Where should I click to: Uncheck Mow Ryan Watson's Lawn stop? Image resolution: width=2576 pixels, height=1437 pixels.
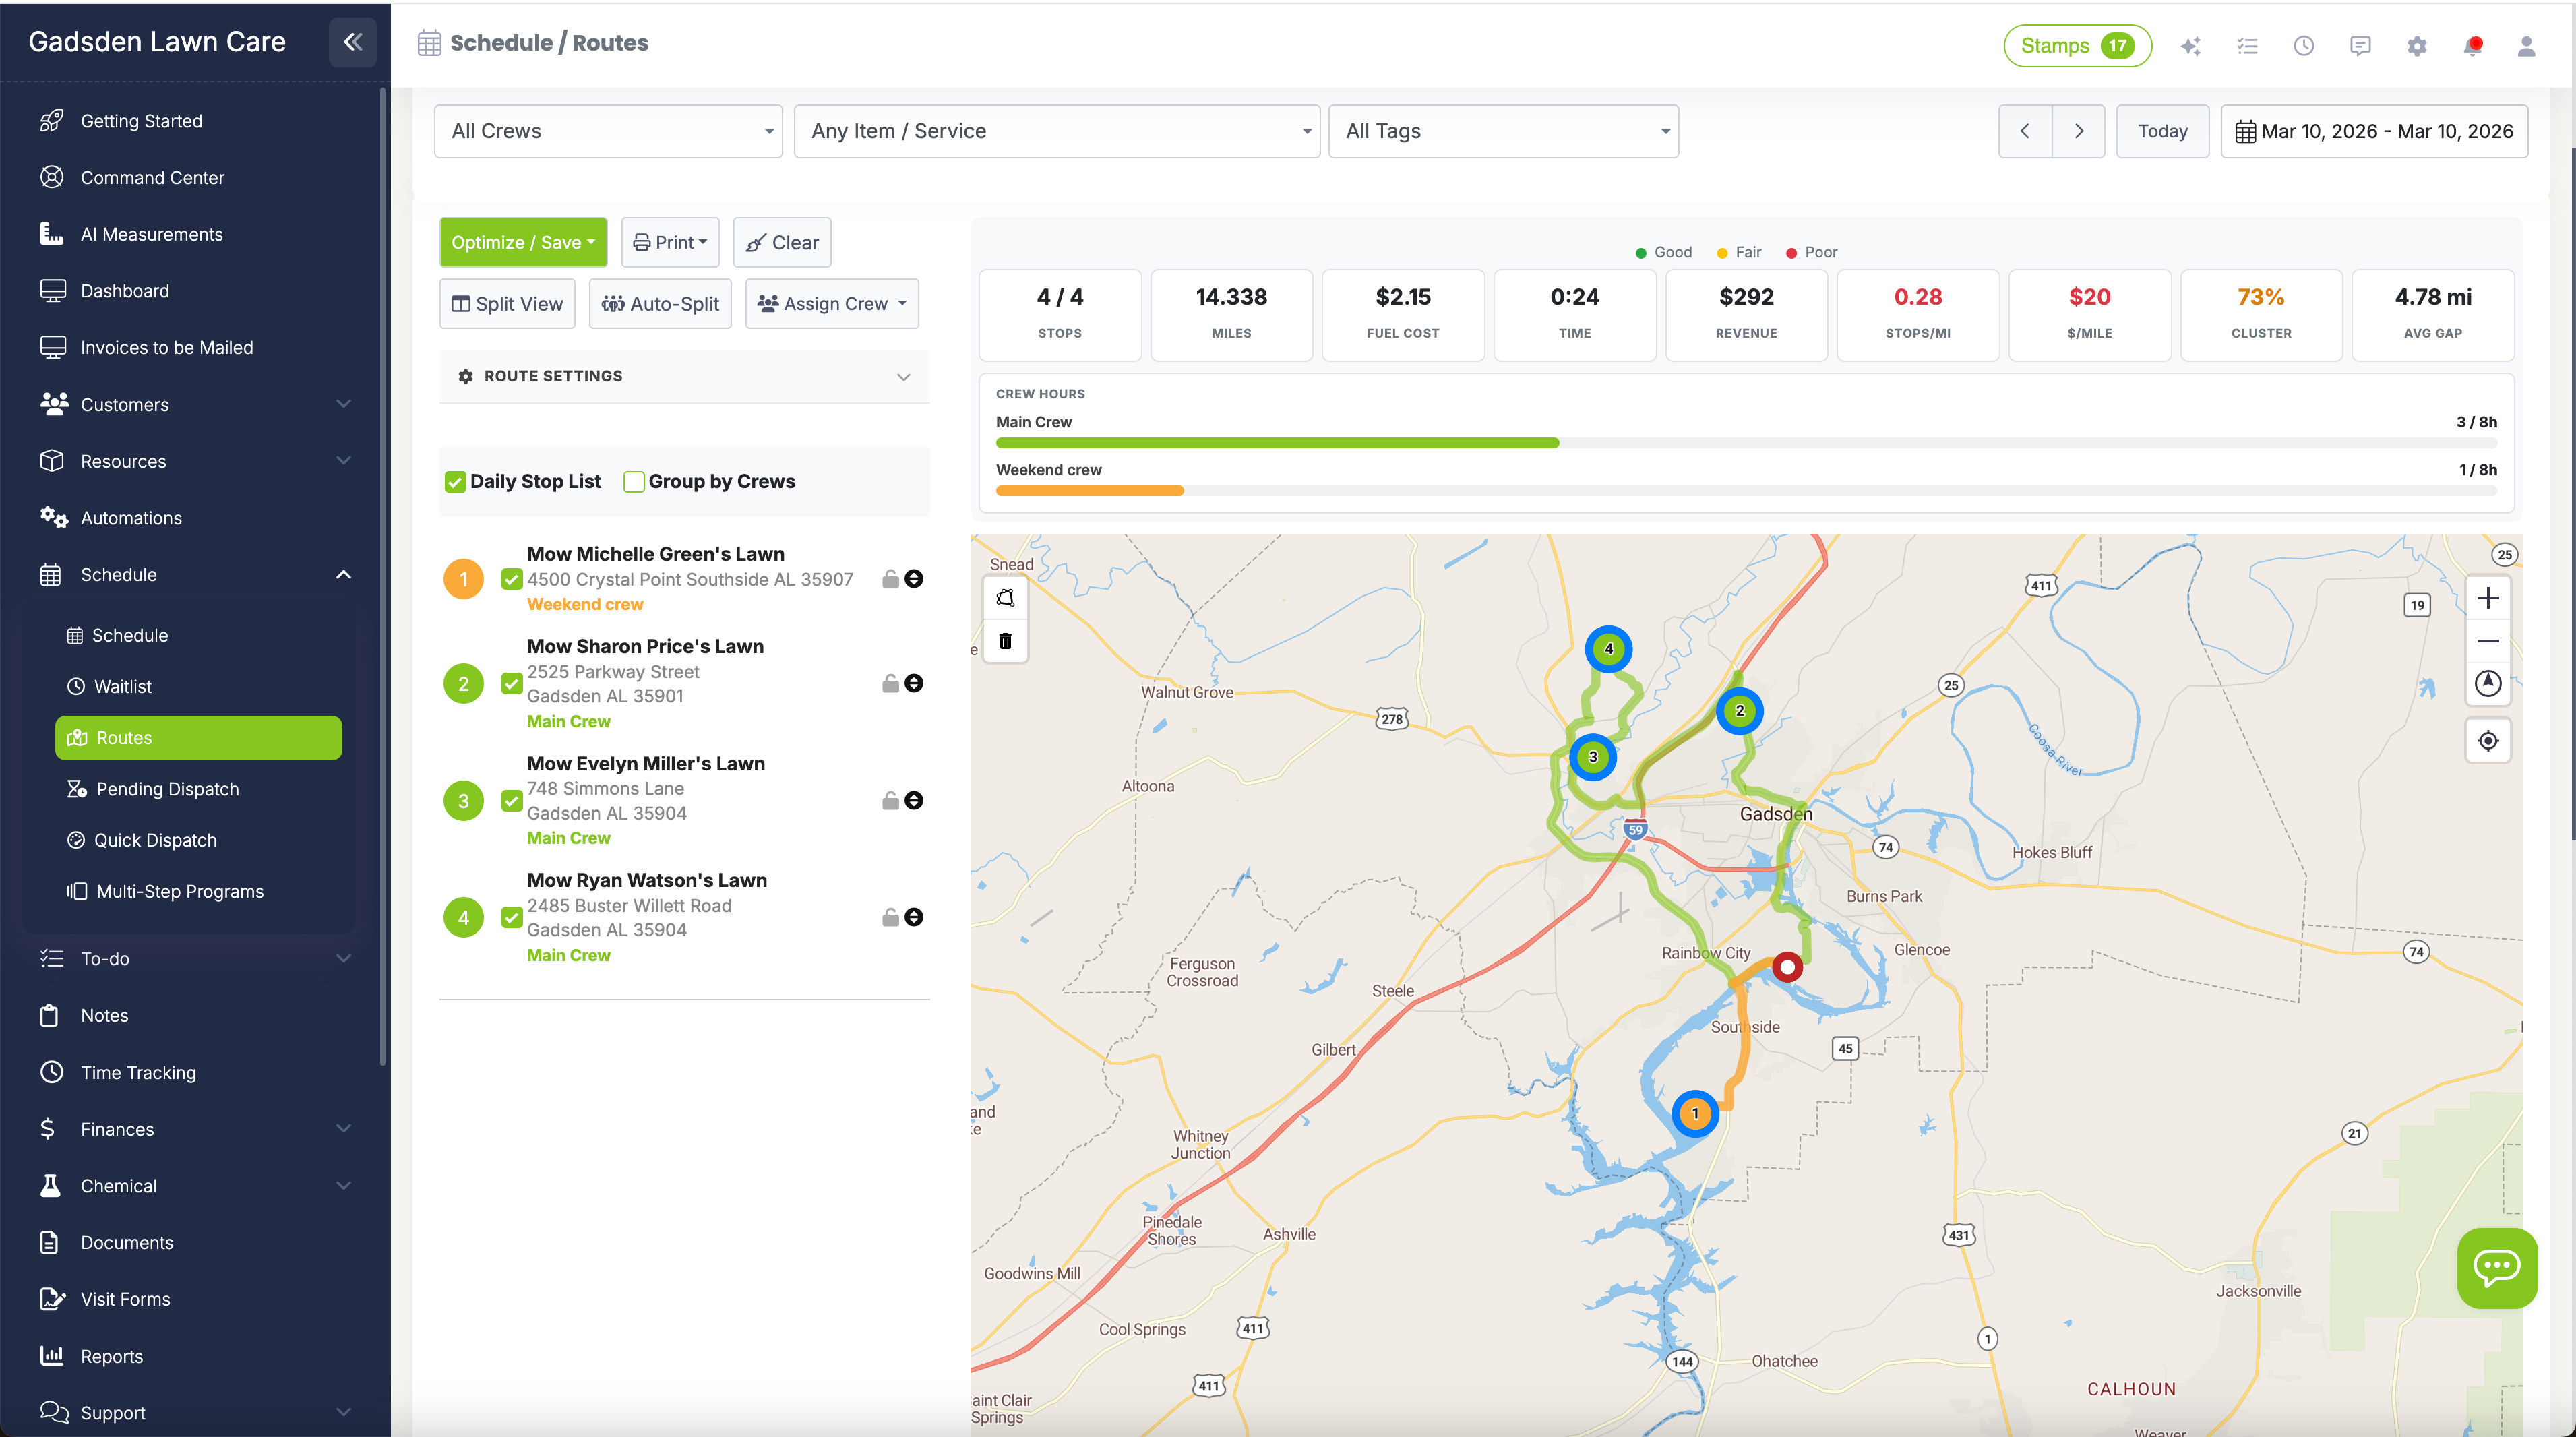[511, 916]
